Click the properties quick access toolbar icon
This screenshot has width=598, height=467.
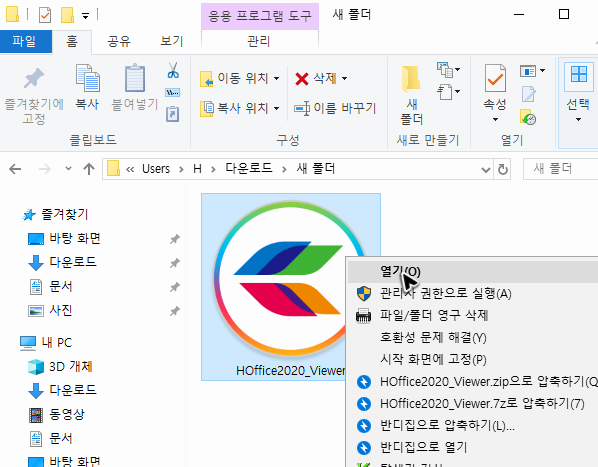pyautogui.click(x=45, y=15)
